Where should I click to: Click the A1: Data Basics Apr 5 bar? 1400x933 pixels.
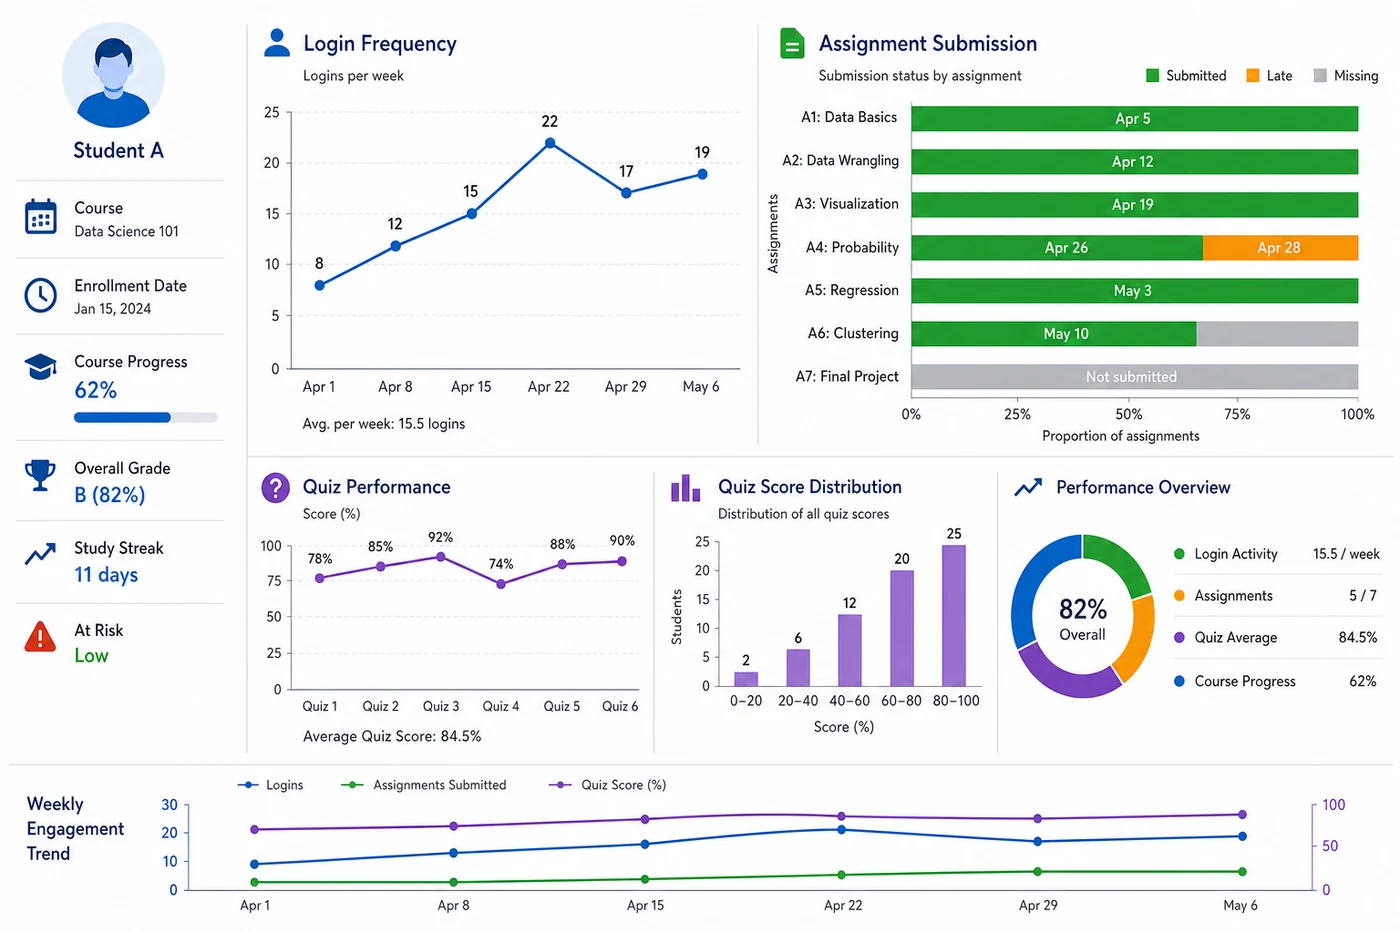pyautogui.click(x=1134, y=118)
